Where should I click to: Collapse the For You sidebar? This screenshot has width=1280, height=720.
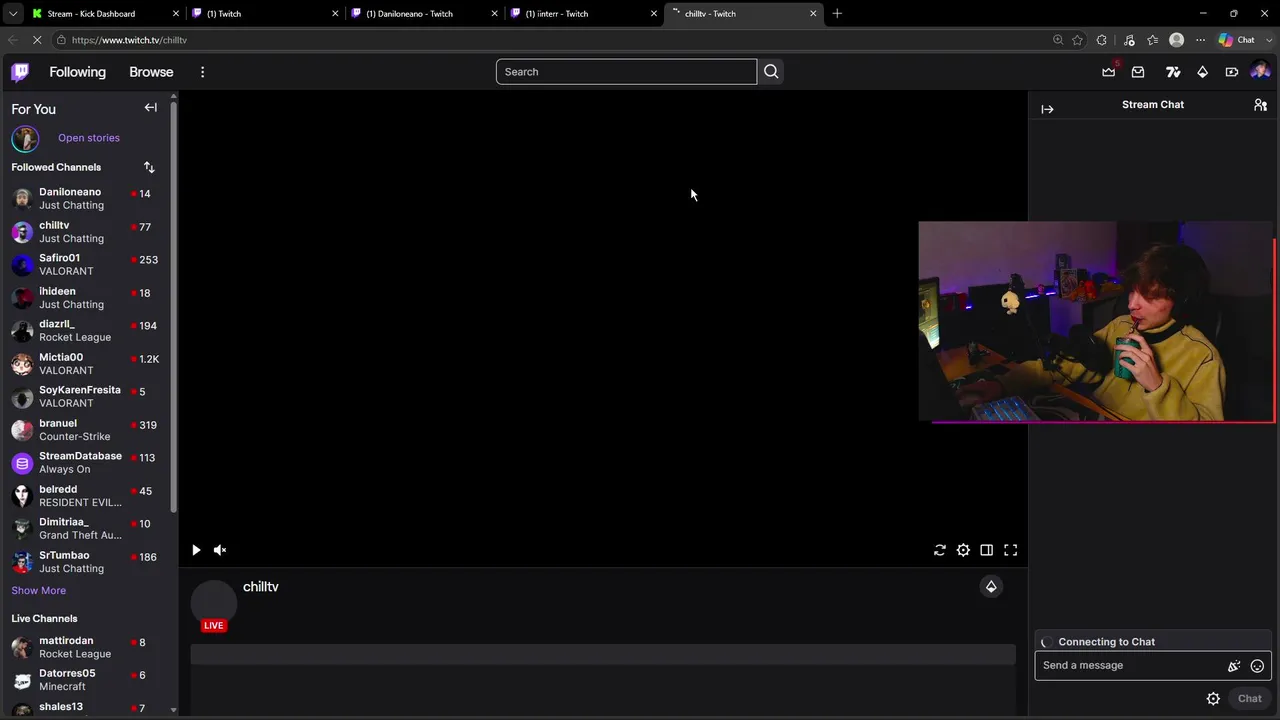pos(151,108)
